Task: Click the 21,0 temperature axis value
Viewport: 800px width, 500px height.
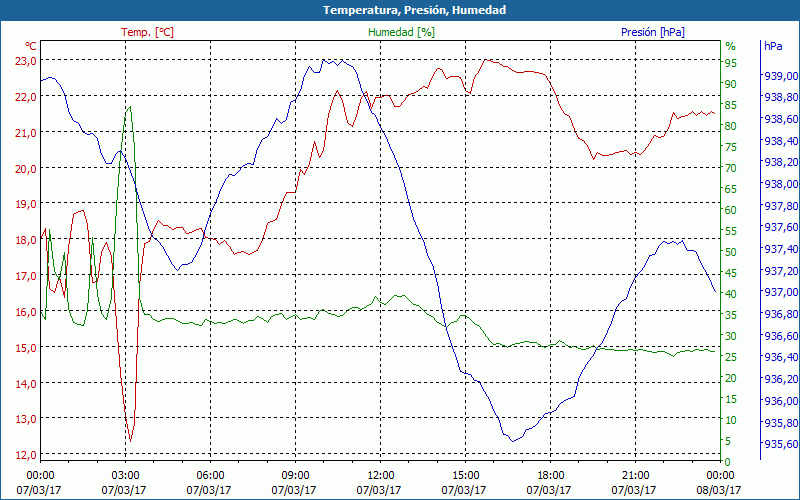Action: tap(24, 133)
